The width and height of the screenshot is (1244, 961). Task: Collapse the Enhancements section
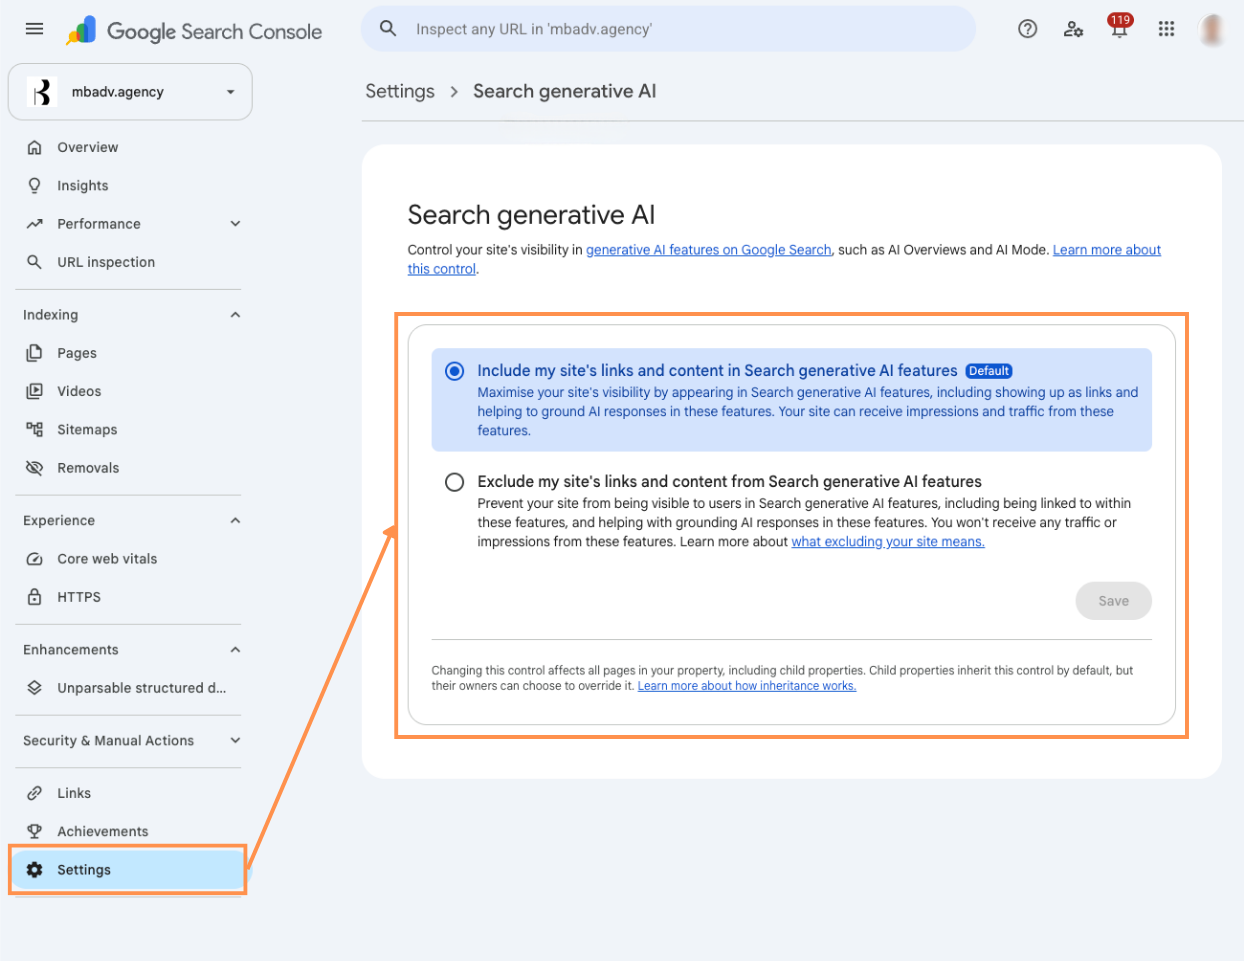236,650
